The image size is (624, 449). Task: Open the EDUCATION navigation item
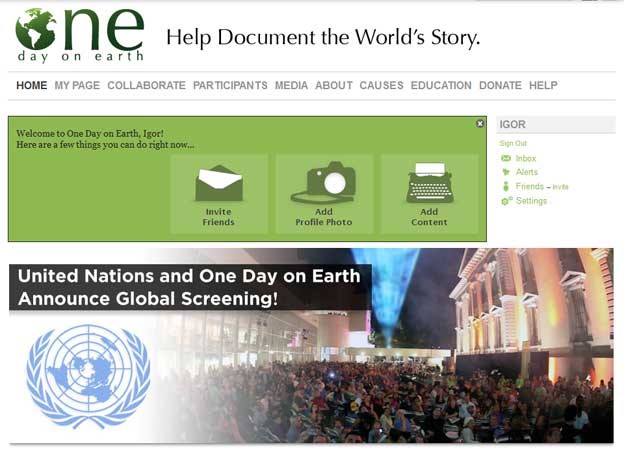(x=441, y=85)
